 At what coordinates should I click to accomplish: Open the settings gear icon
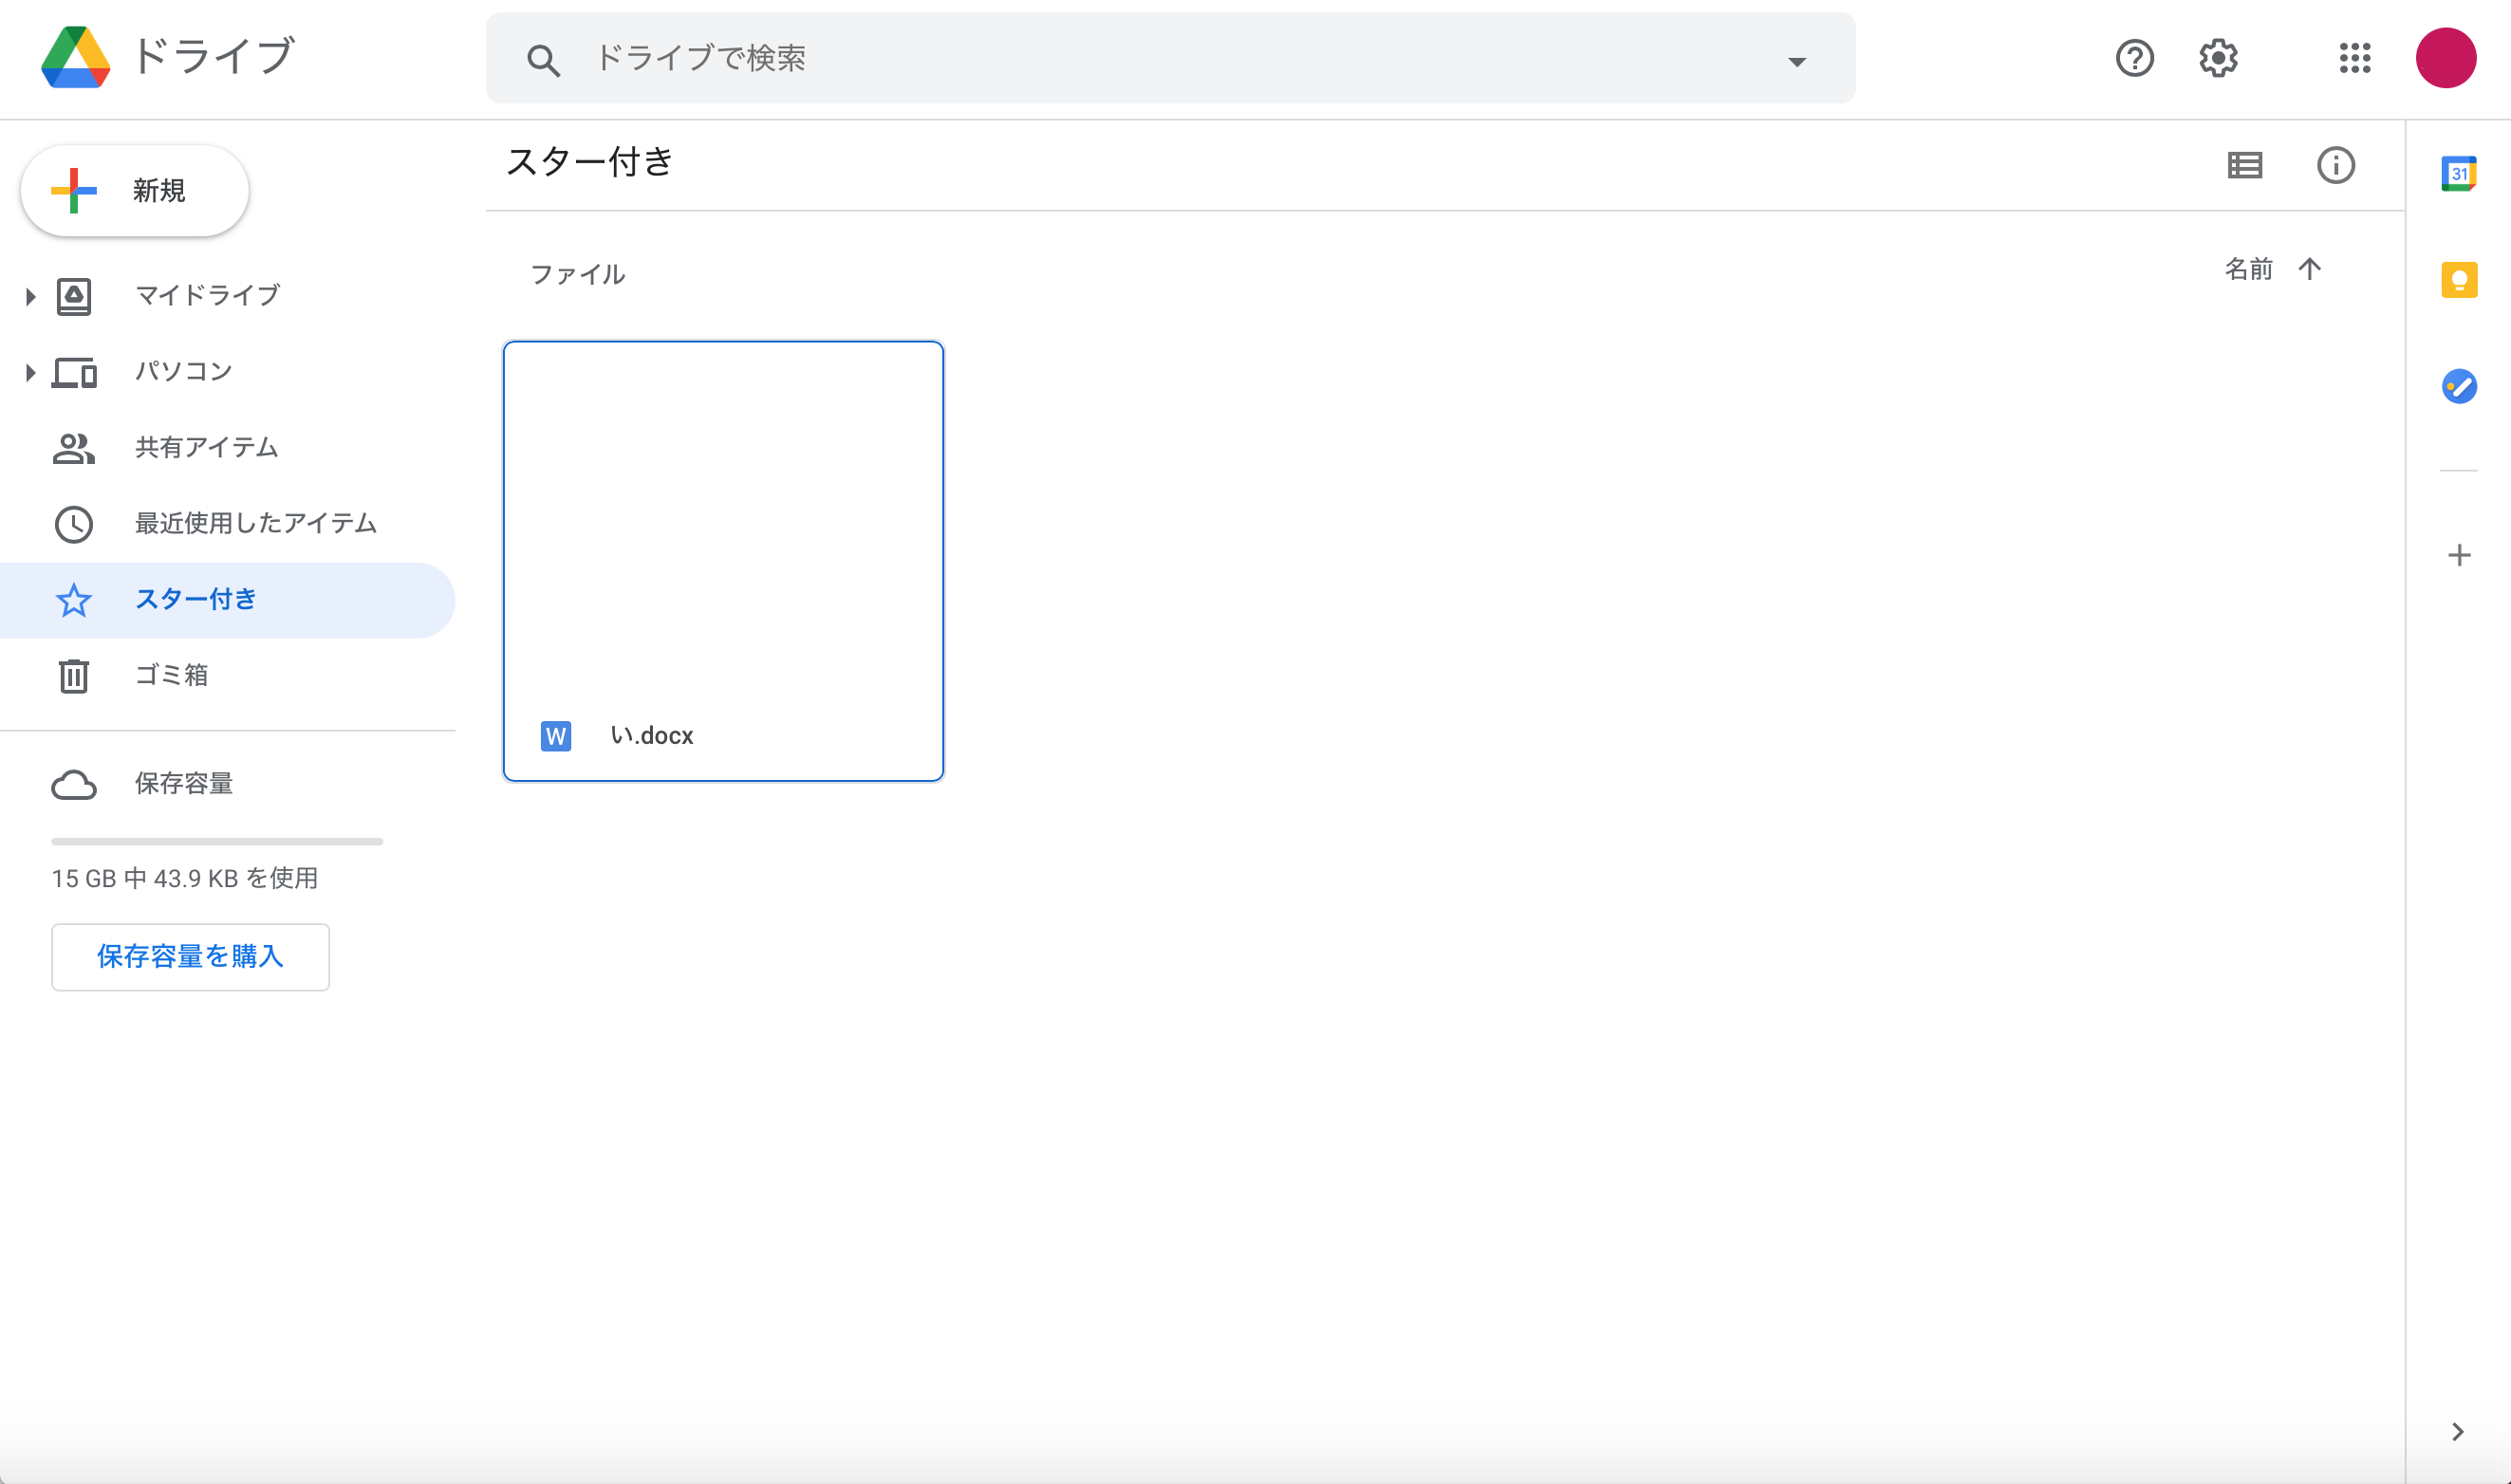click(x=2218, y=58)
